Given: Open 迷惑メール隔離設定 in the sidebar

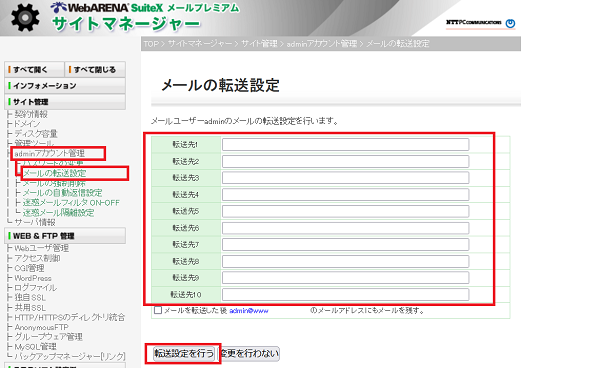Looking at the screenshot, I should coord(58,213).
